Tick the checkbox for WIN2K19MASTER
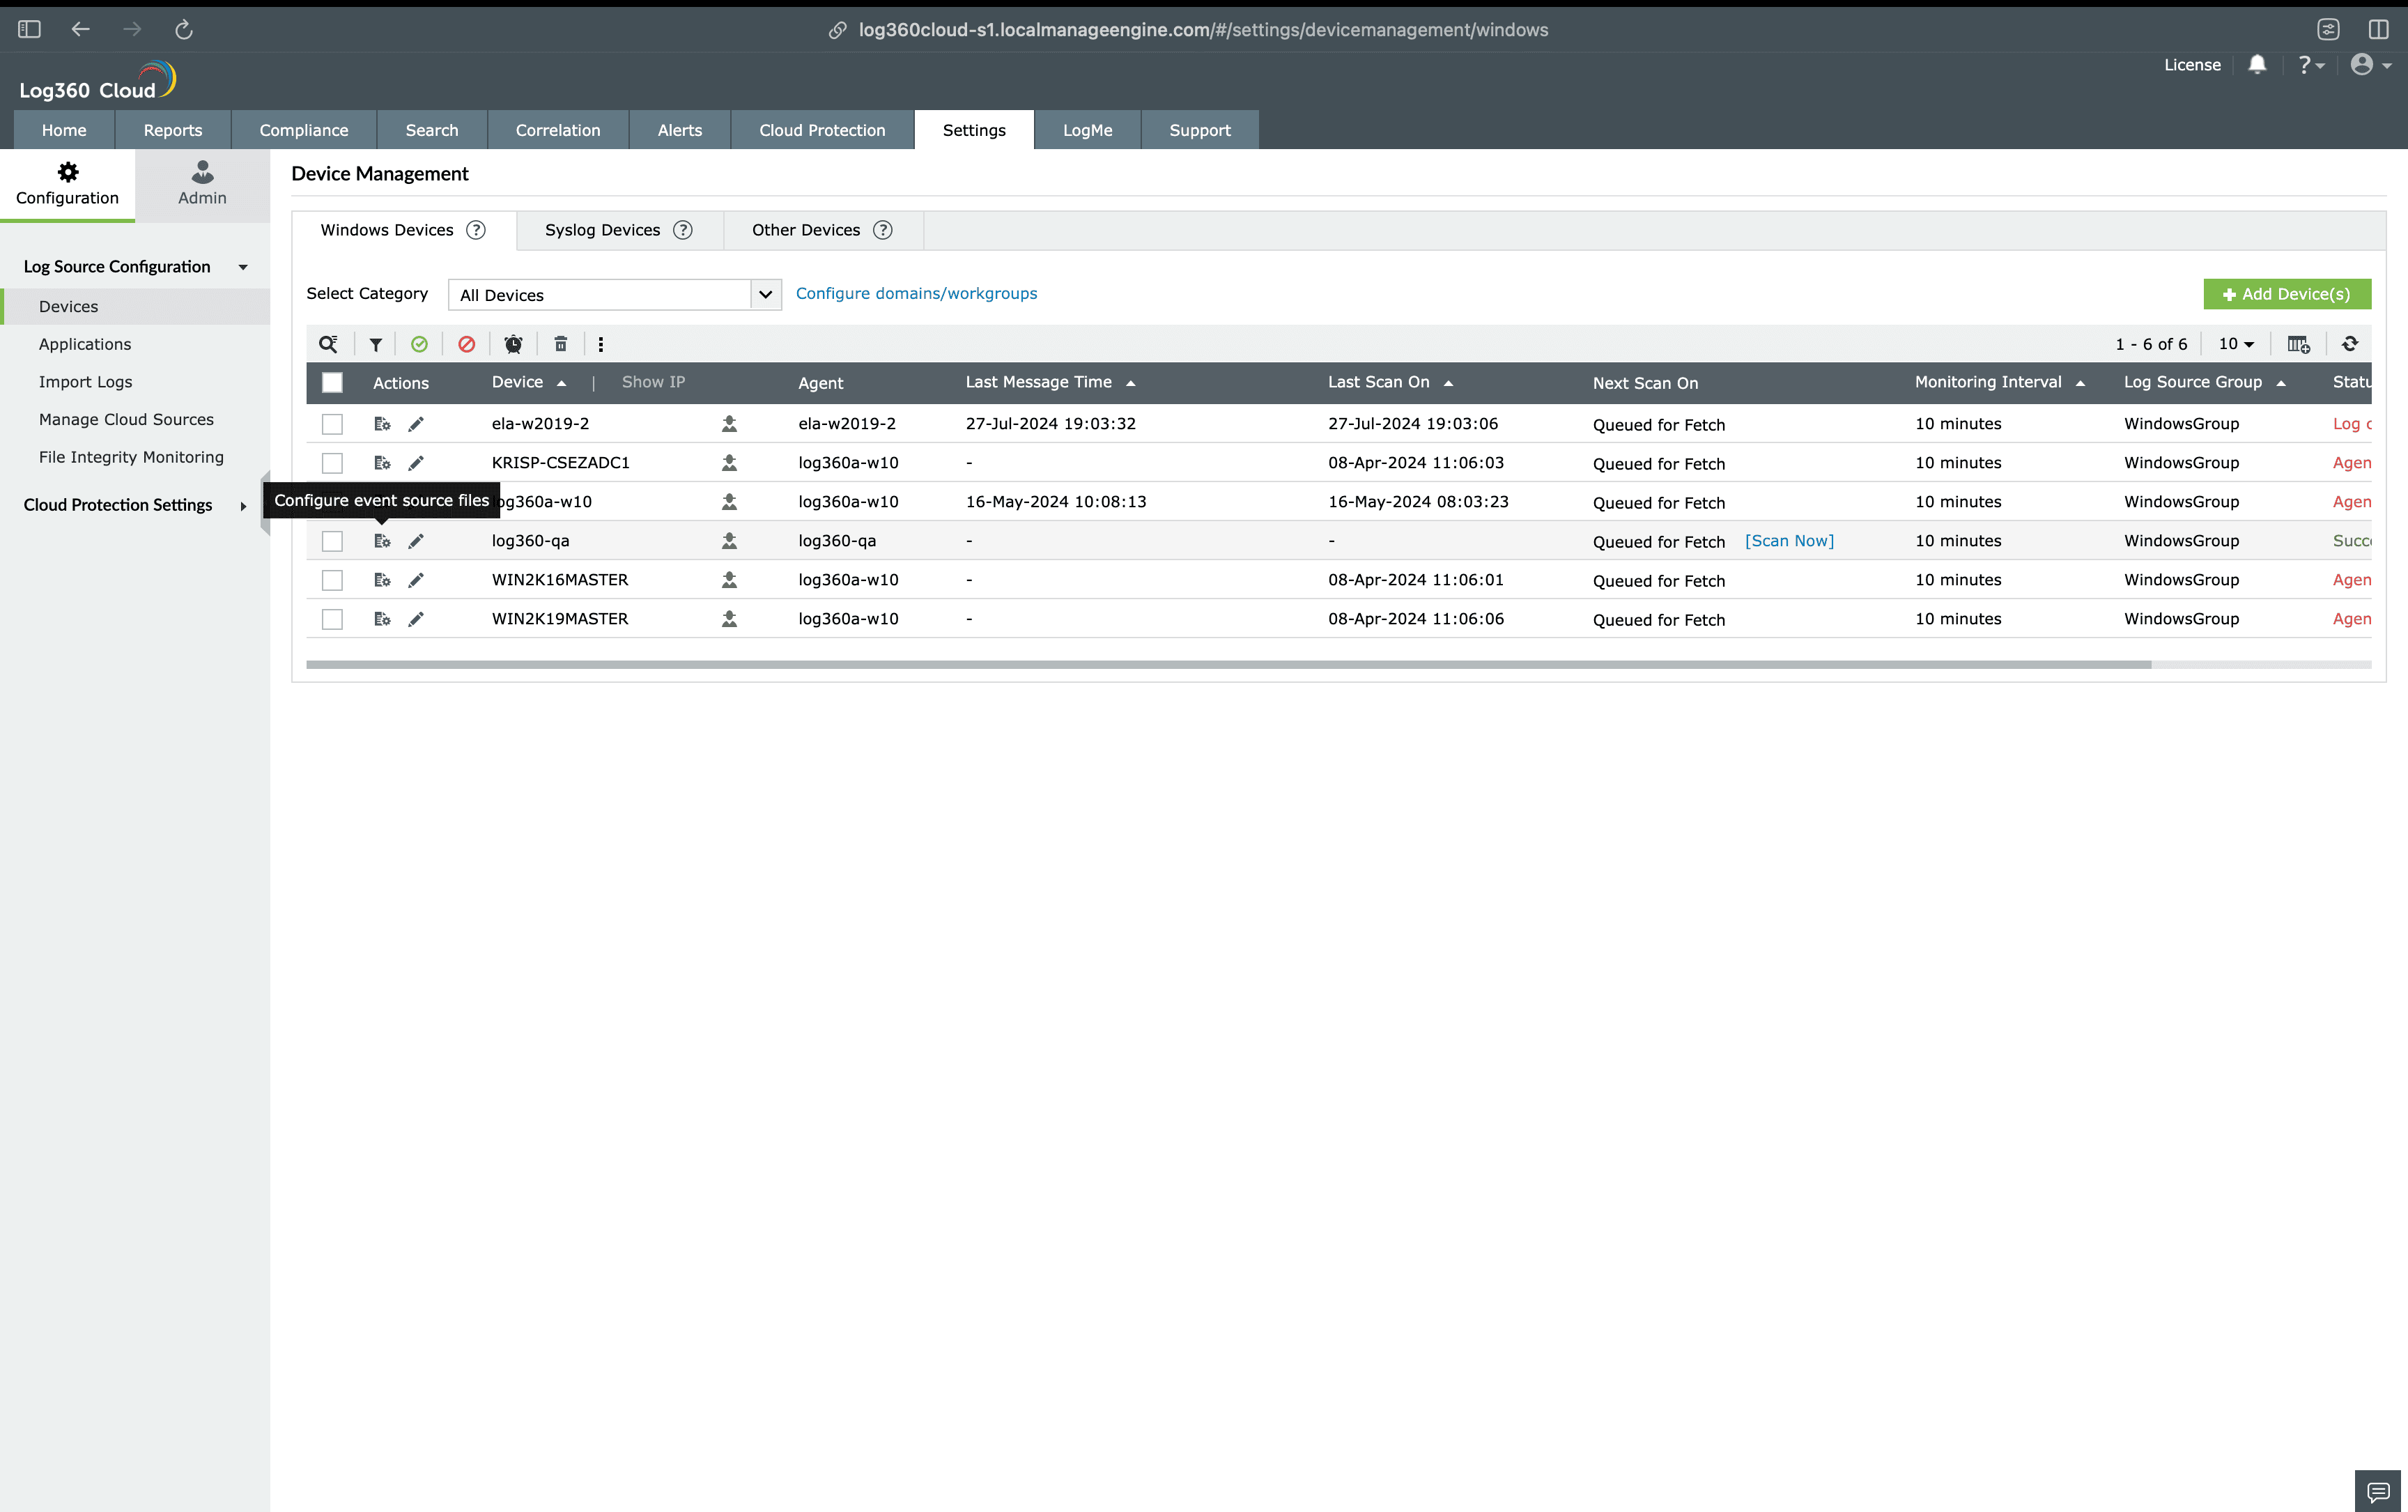 (x=332, y=619)
